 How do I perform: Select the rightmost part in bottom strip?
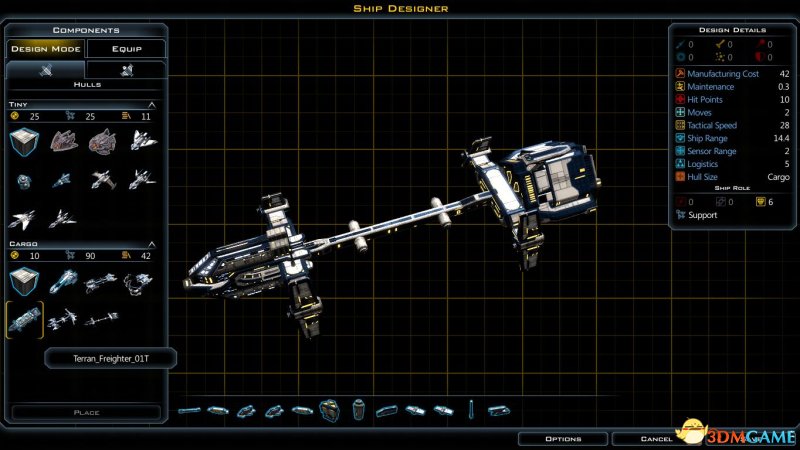pyautogui.click(x=498, y=410)
